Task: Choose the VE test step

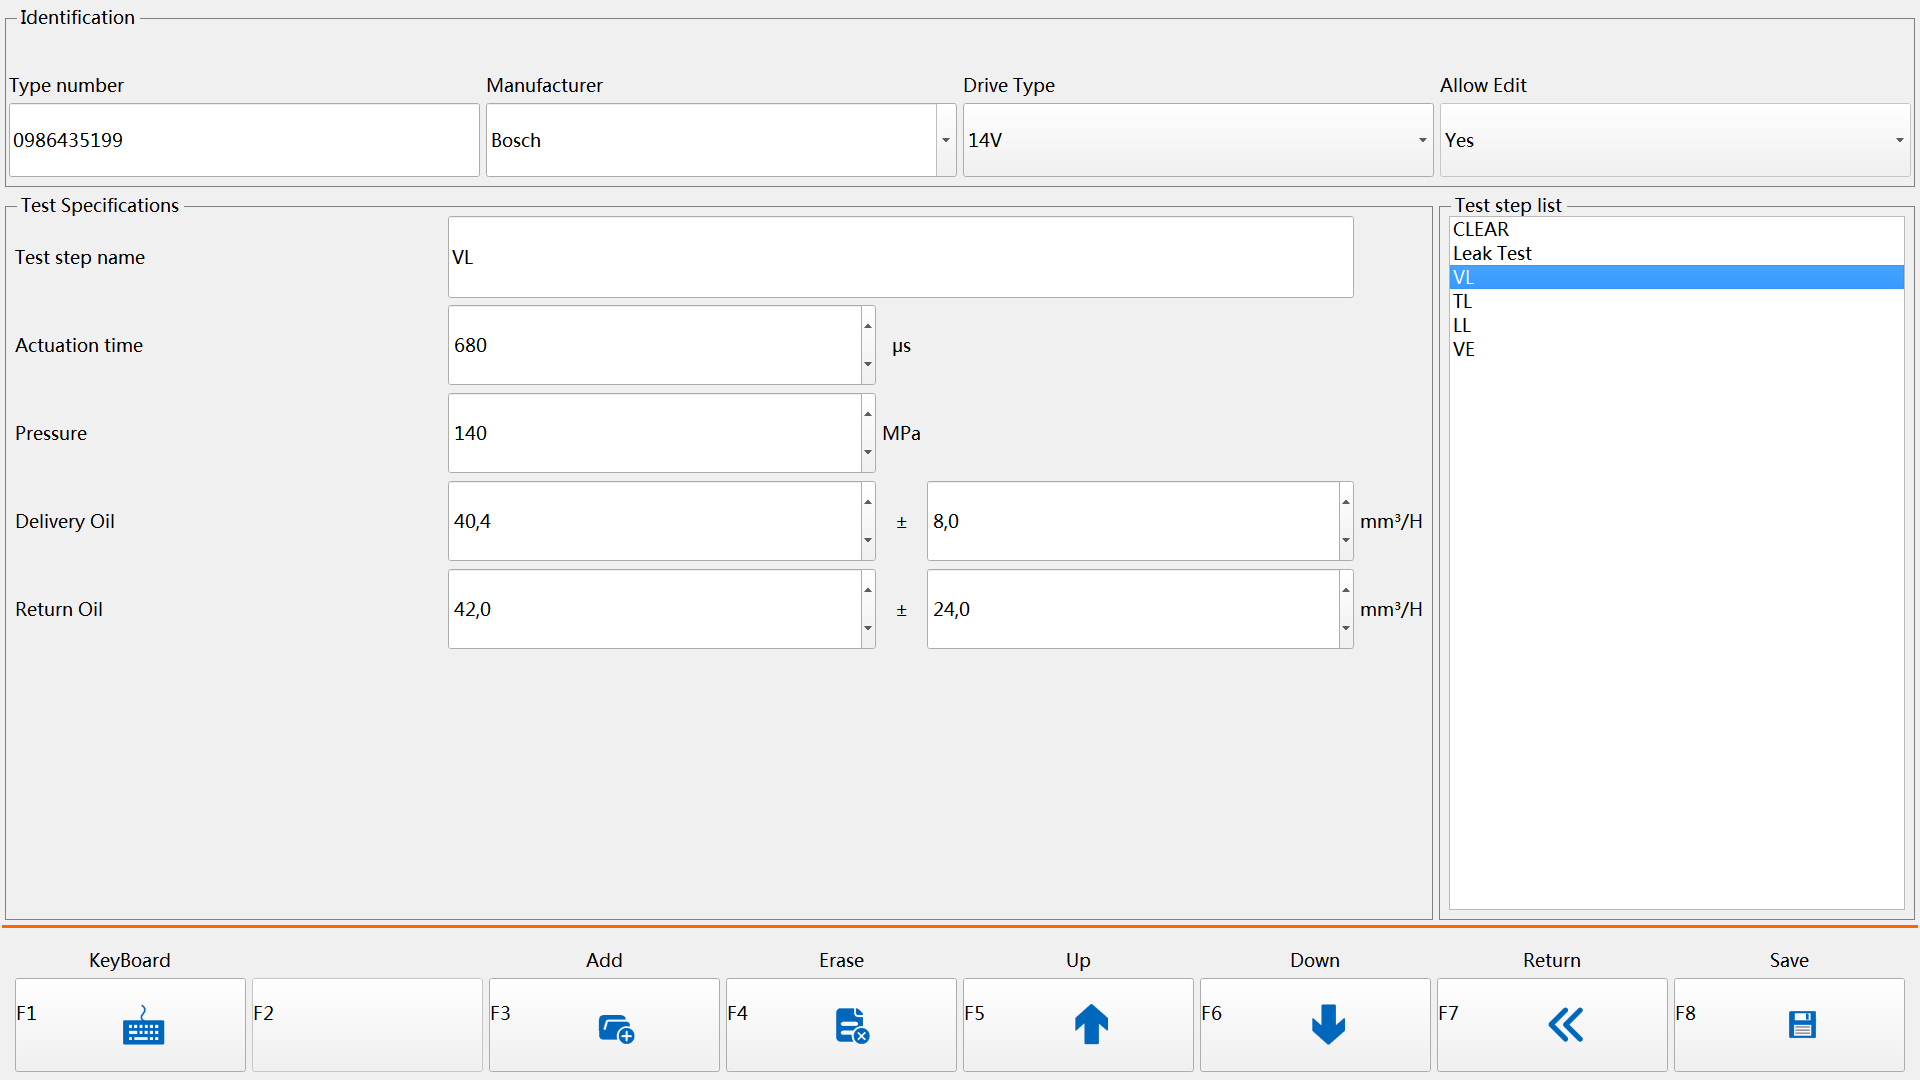Action: pyautogui.click(x=1464, y=350)
